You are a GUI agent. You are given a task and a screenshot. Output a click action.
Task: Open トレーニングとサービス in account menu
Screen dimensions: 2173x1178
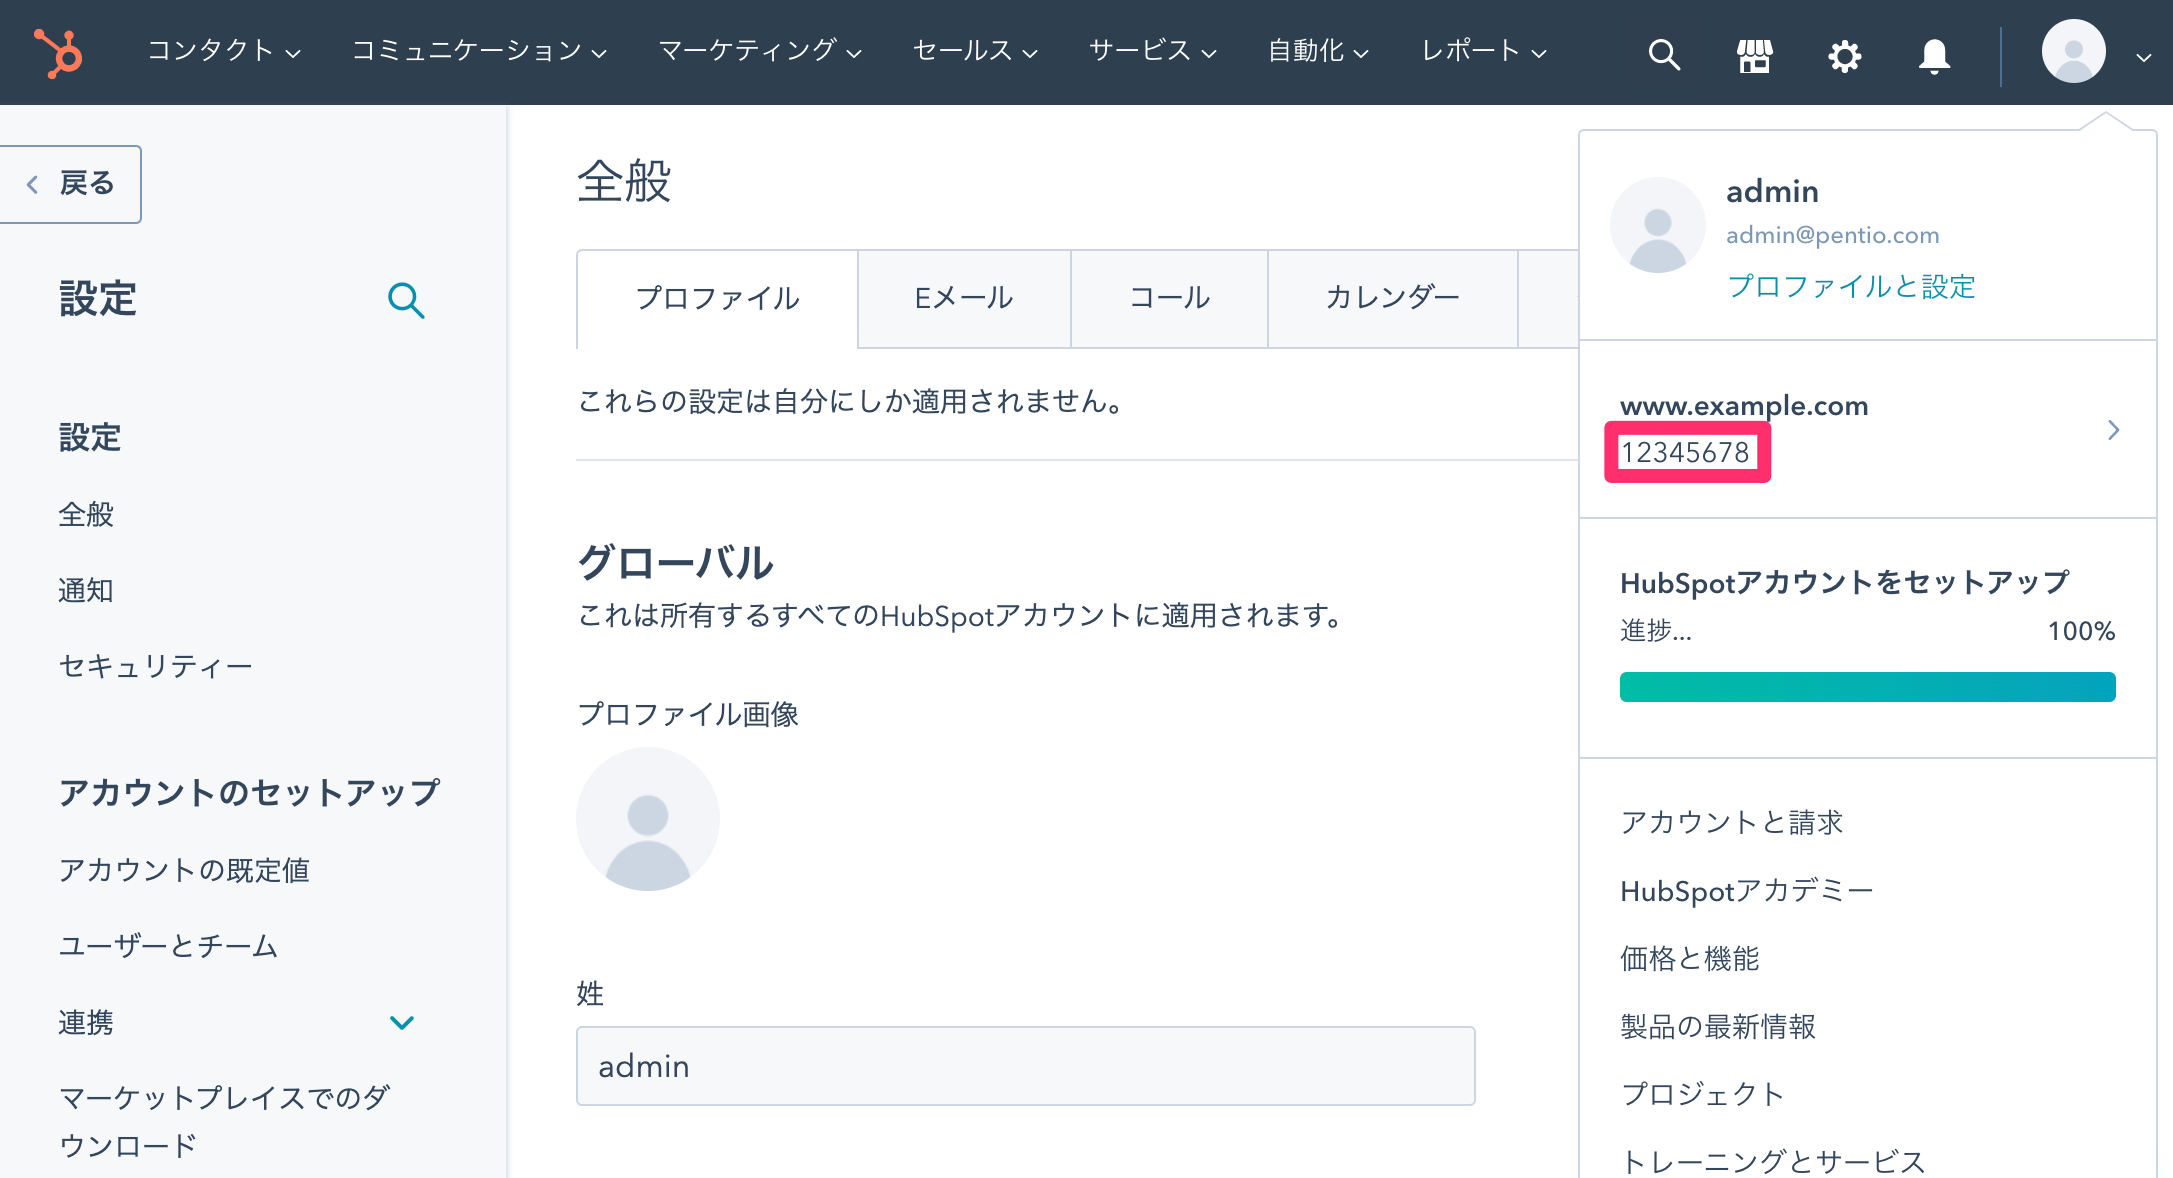[1773, 1161]
